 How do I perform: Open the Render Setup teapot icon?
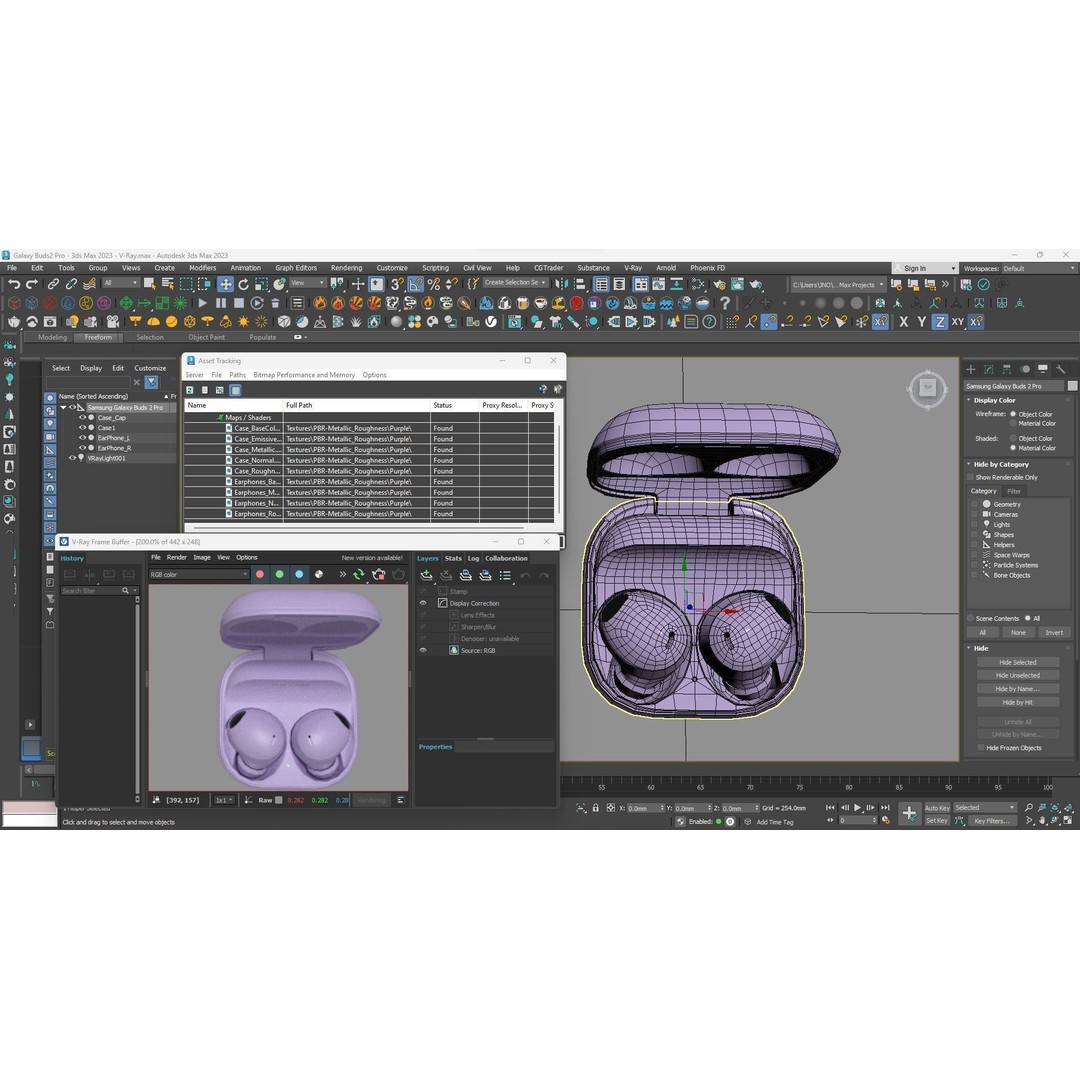tap(719, 284)
